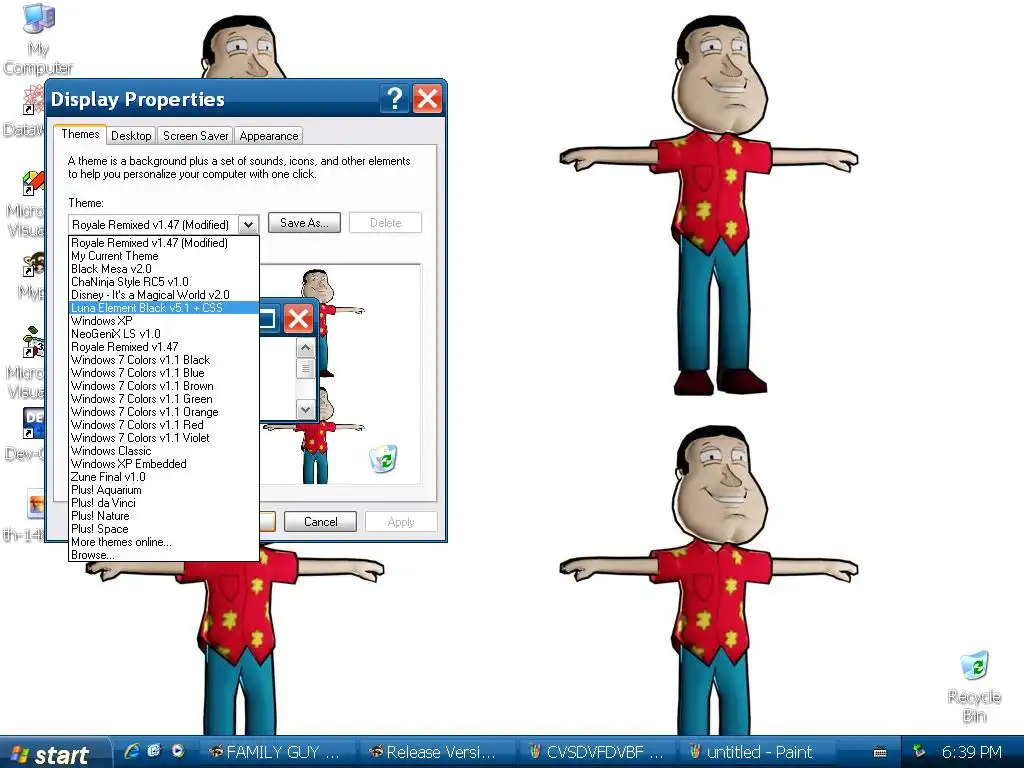Select Windows 7 Colors v1.1 Green

[164, 399]
